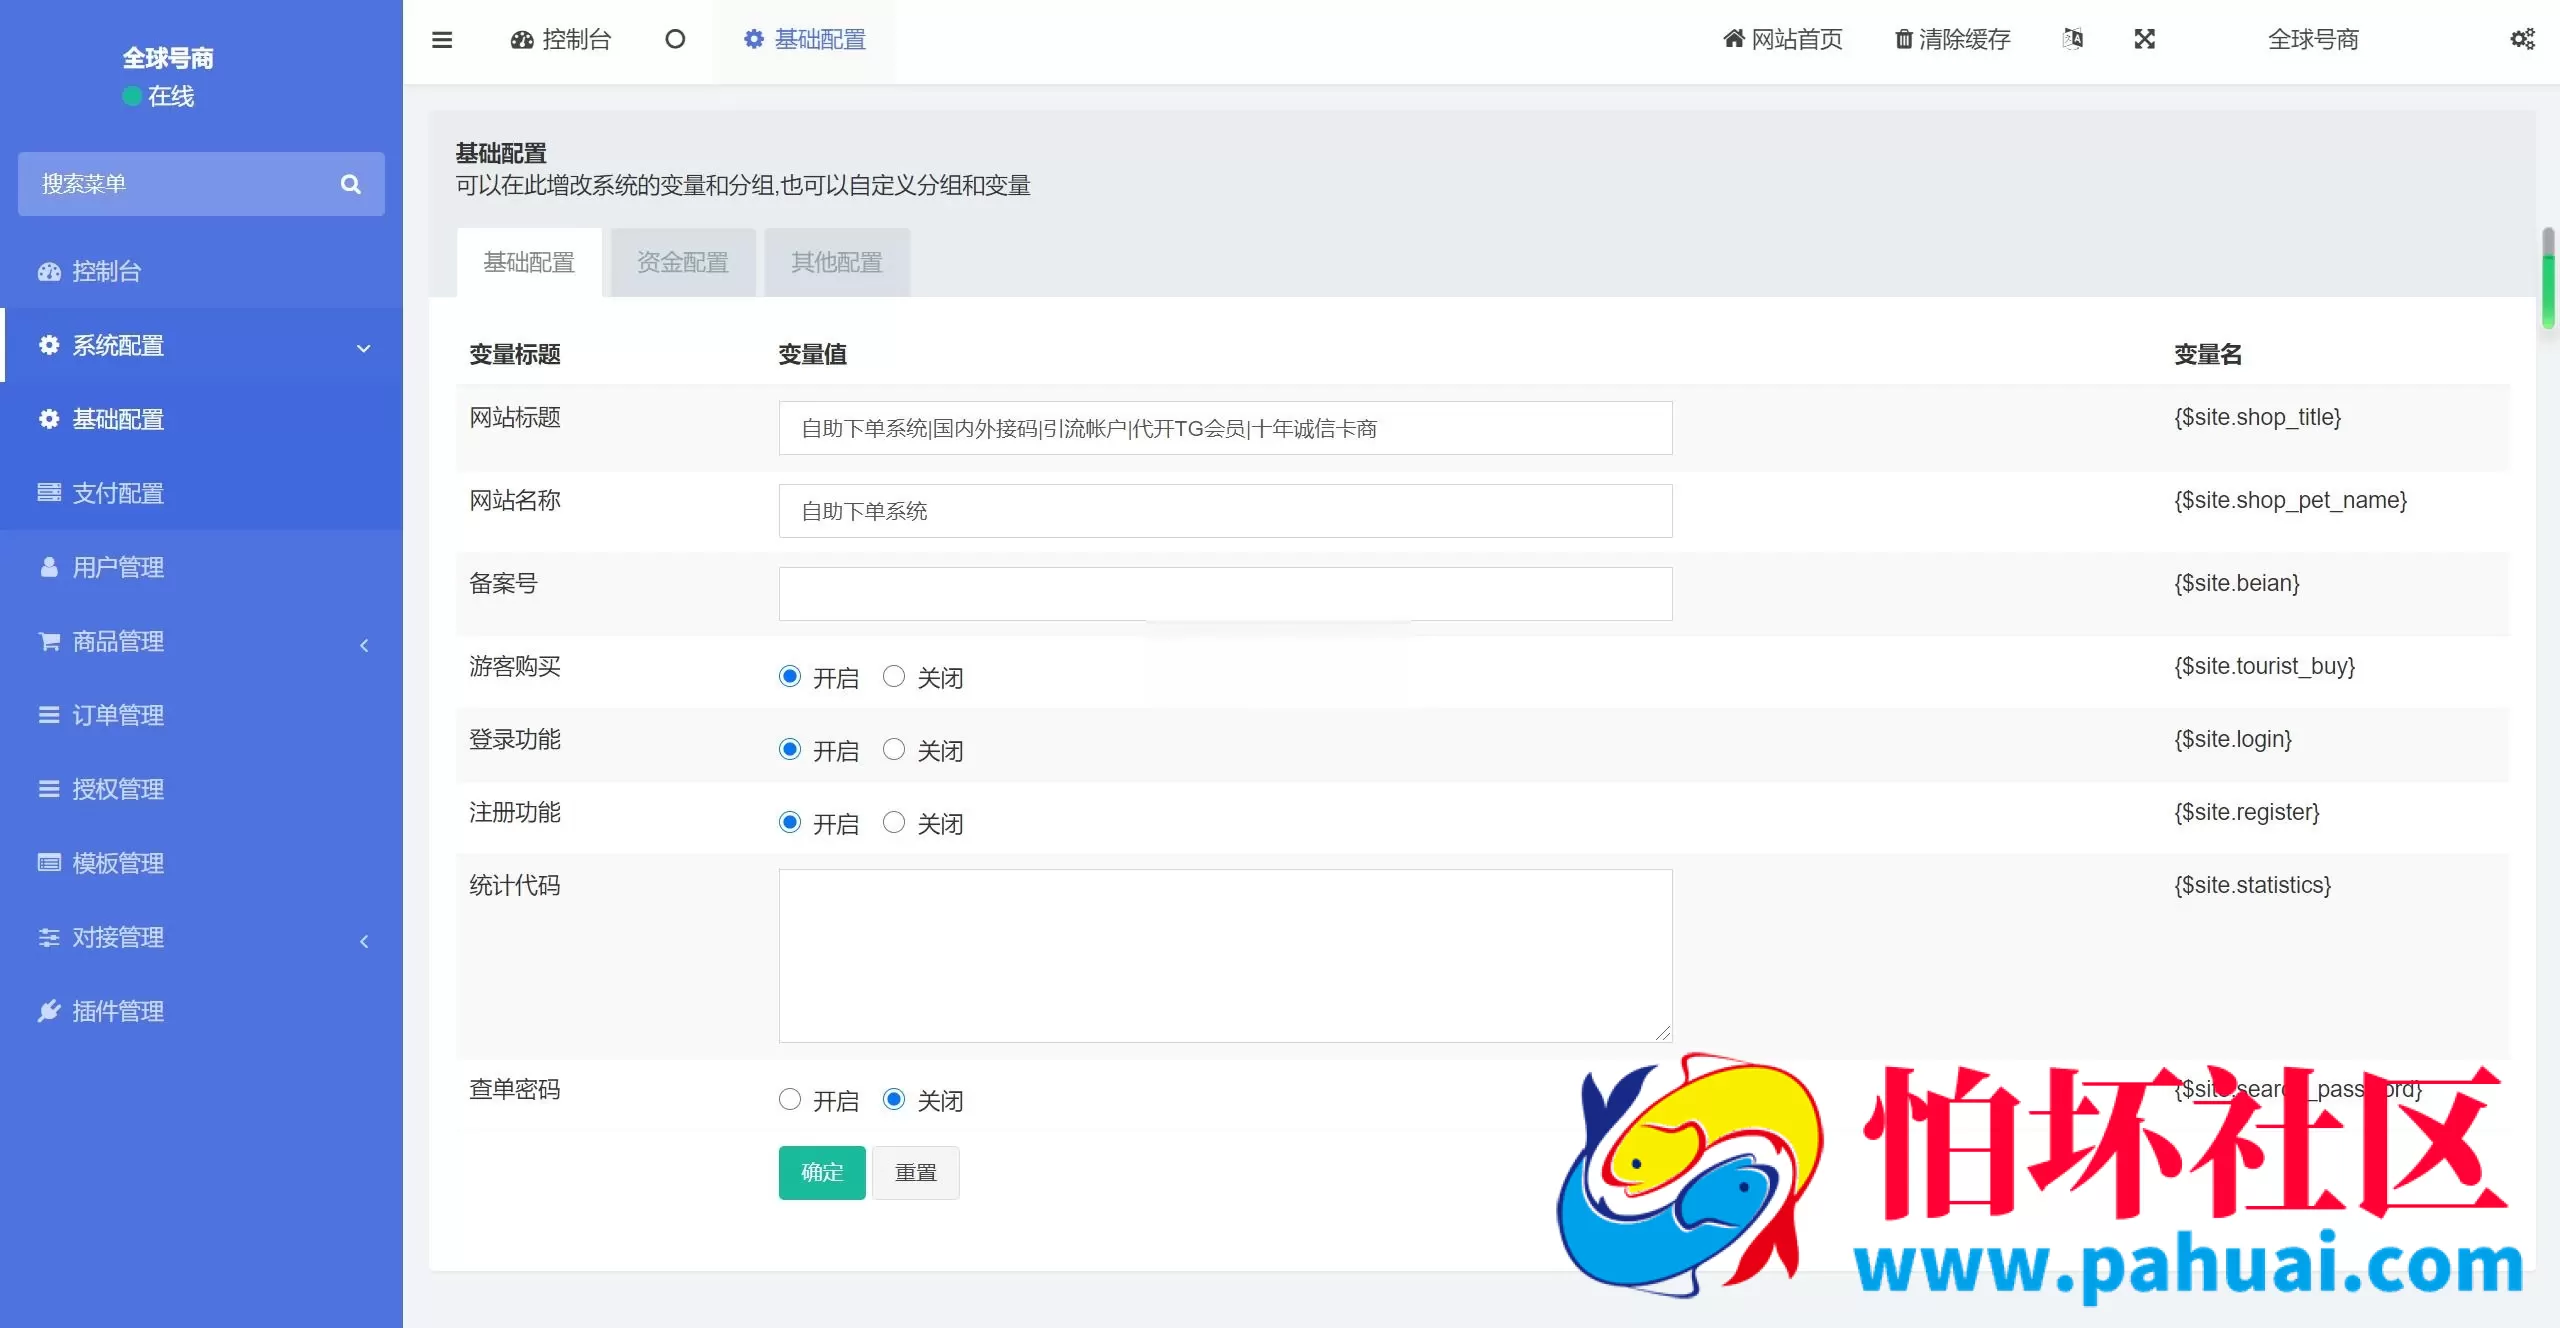Screen dimensions: 2560x1328
Task: Open the translate language icon in the top bar
Action: tap(2073, 40)
